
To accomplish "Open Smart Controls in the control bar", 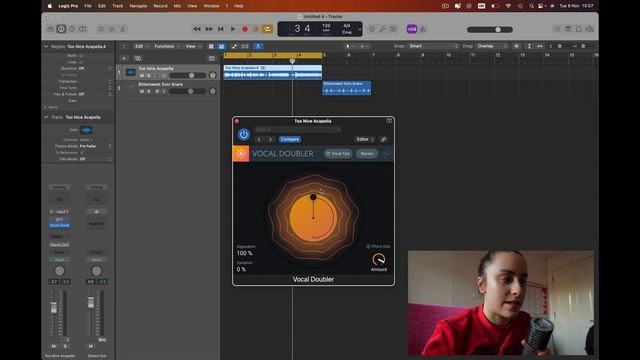I will click(x=101, y=29).
